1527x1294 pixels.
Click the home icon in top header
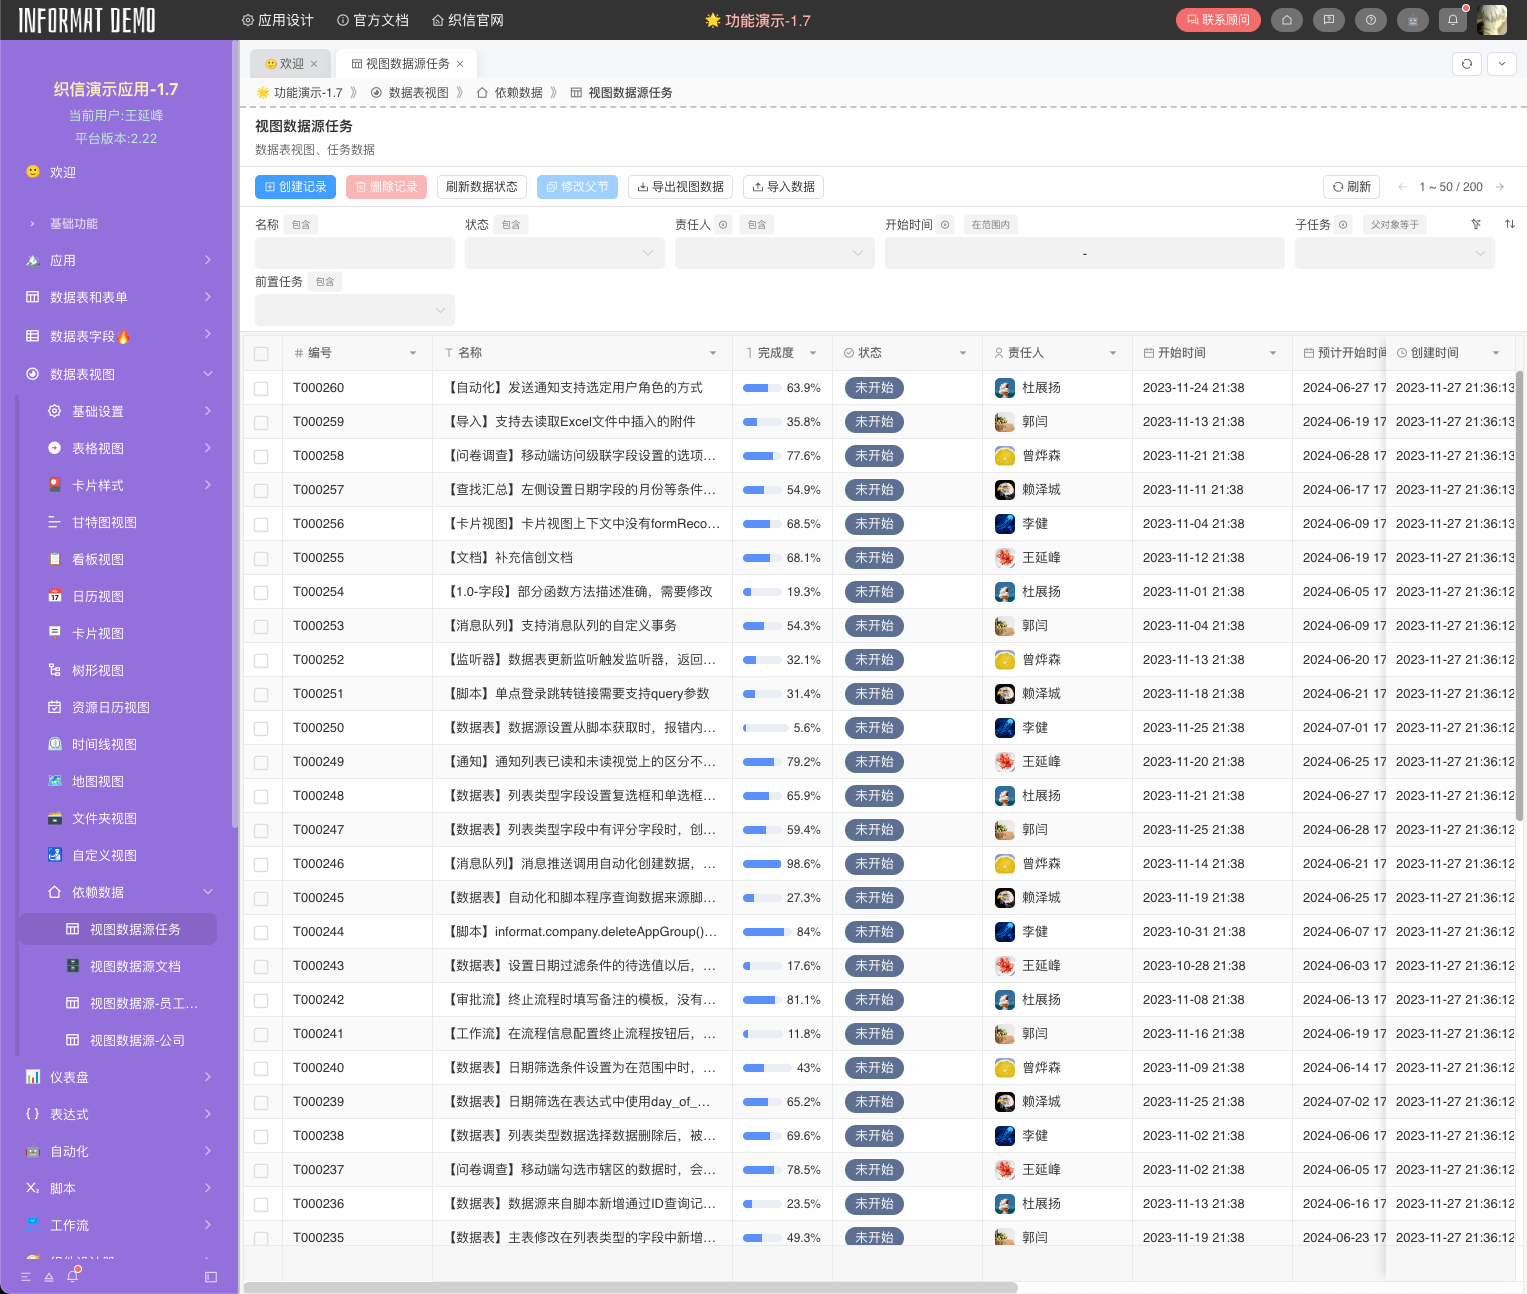[1287, 20]
